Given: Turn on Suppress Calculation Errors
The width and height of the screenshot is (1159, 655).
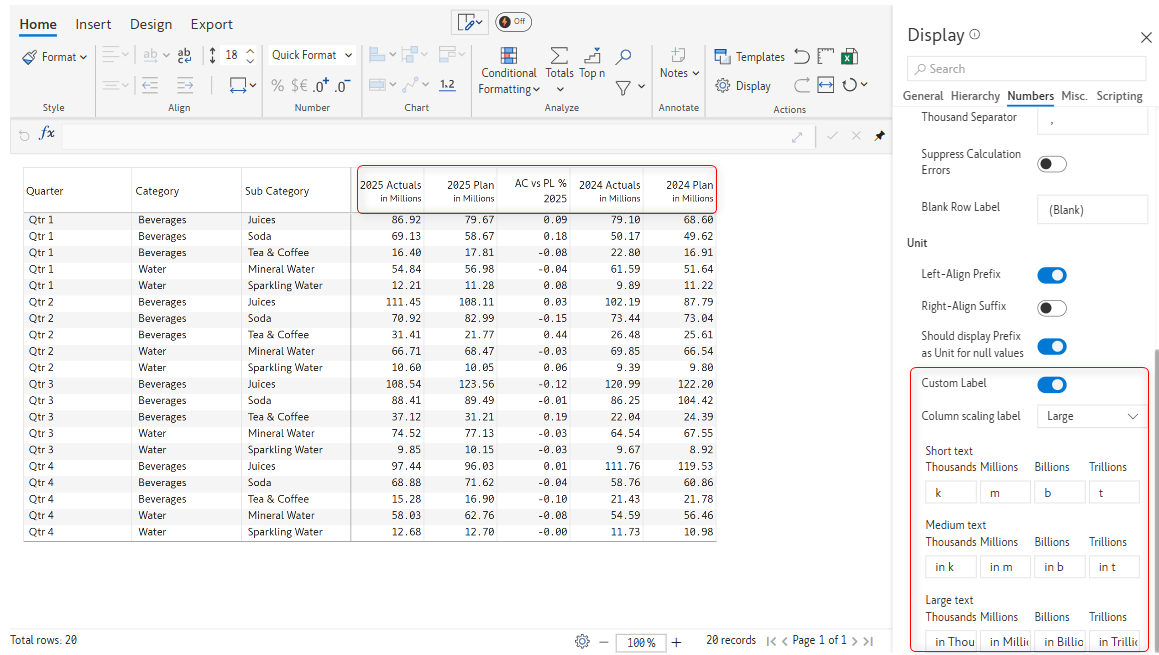Looking at the screenshot, I should (1051, 164).
